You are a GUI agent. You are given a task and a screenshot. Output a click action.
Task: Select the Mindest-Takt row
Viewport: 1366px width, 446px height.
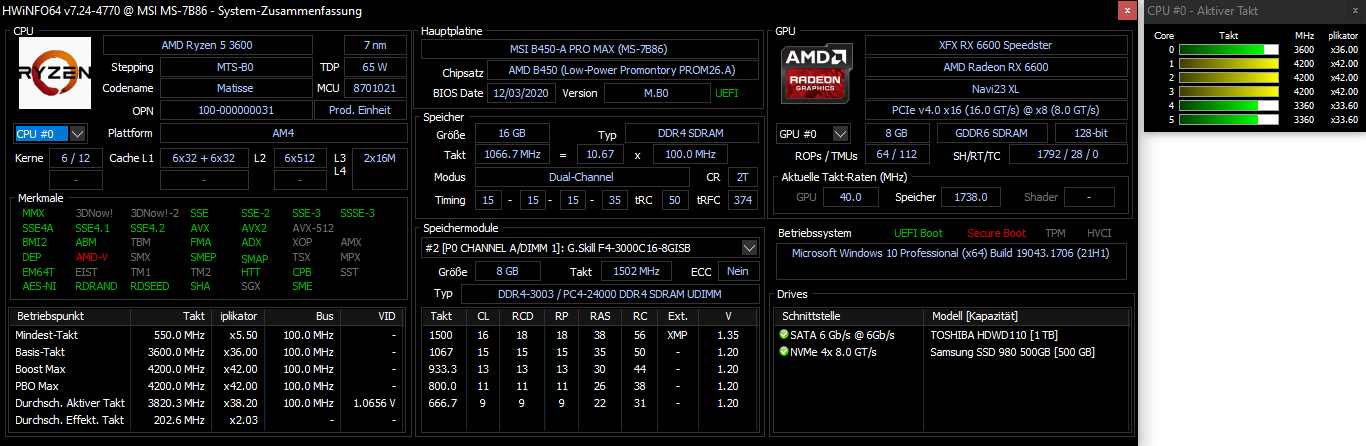208,335
